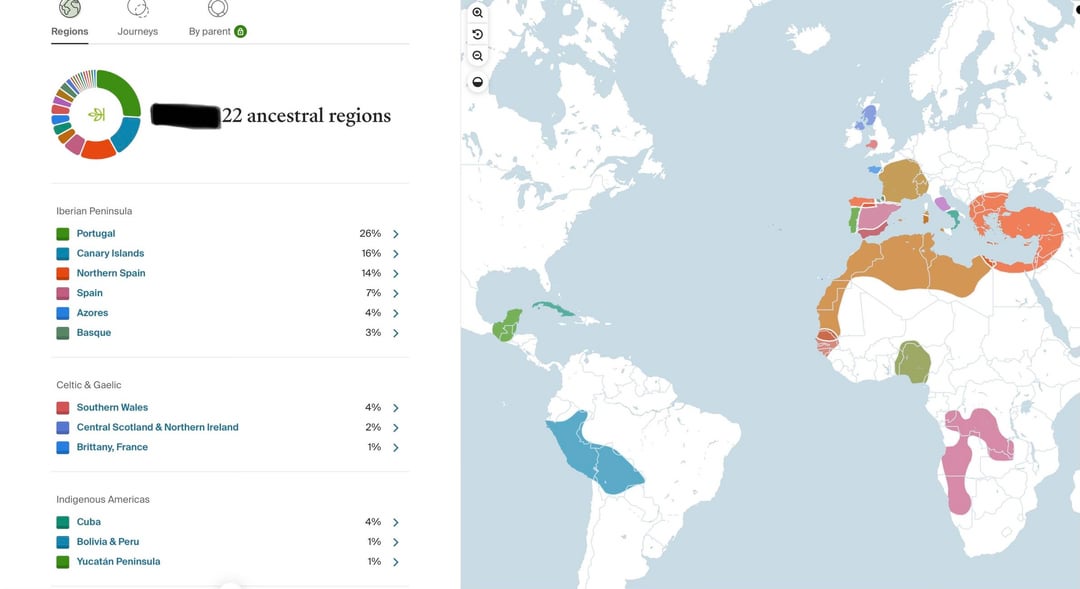Zoom in on the map
The image size is (1080, 589).
click(478, 13)
